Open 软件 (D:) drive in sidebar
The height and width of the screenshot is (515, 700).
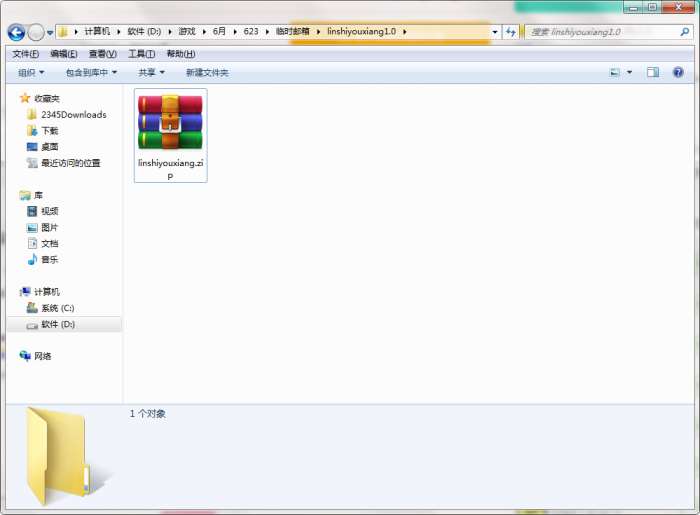pos(58,324)
